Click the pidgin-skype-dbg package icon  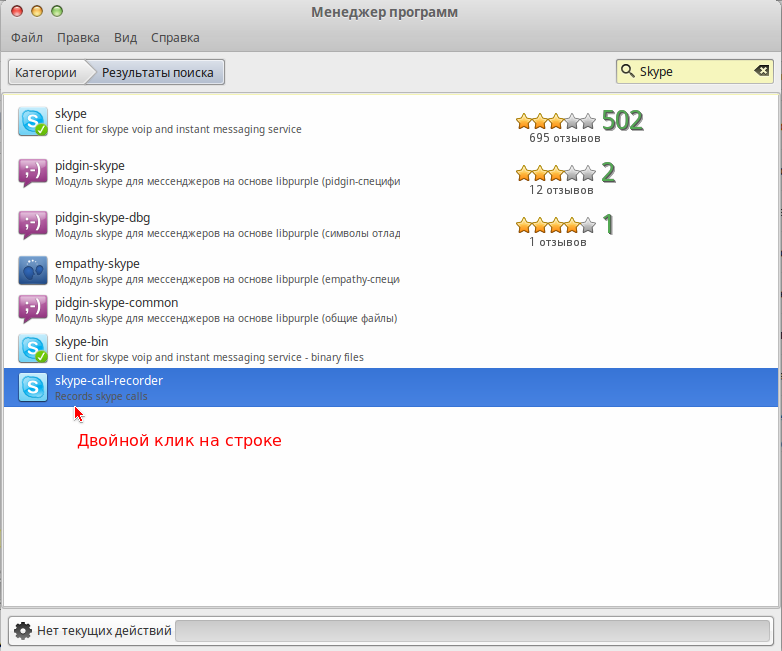tap(33, 224)
